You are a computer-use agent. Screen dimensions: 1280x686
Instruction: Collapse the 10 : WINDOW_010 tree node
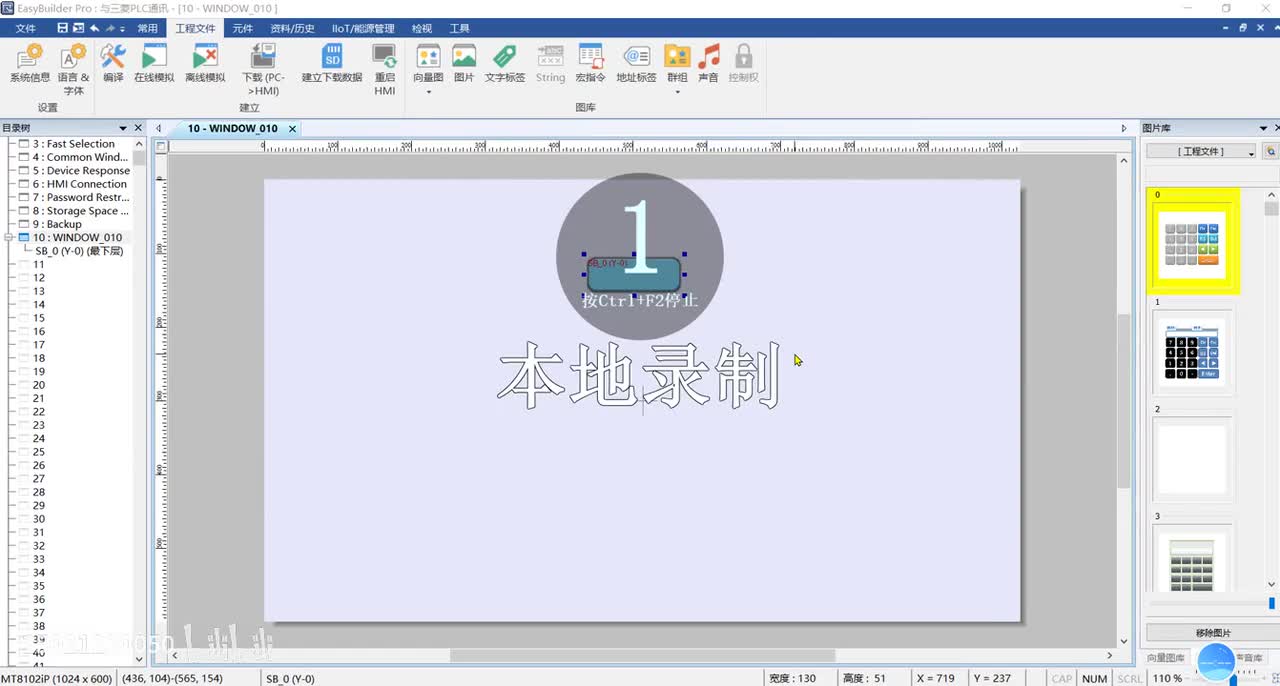(9, 238)
